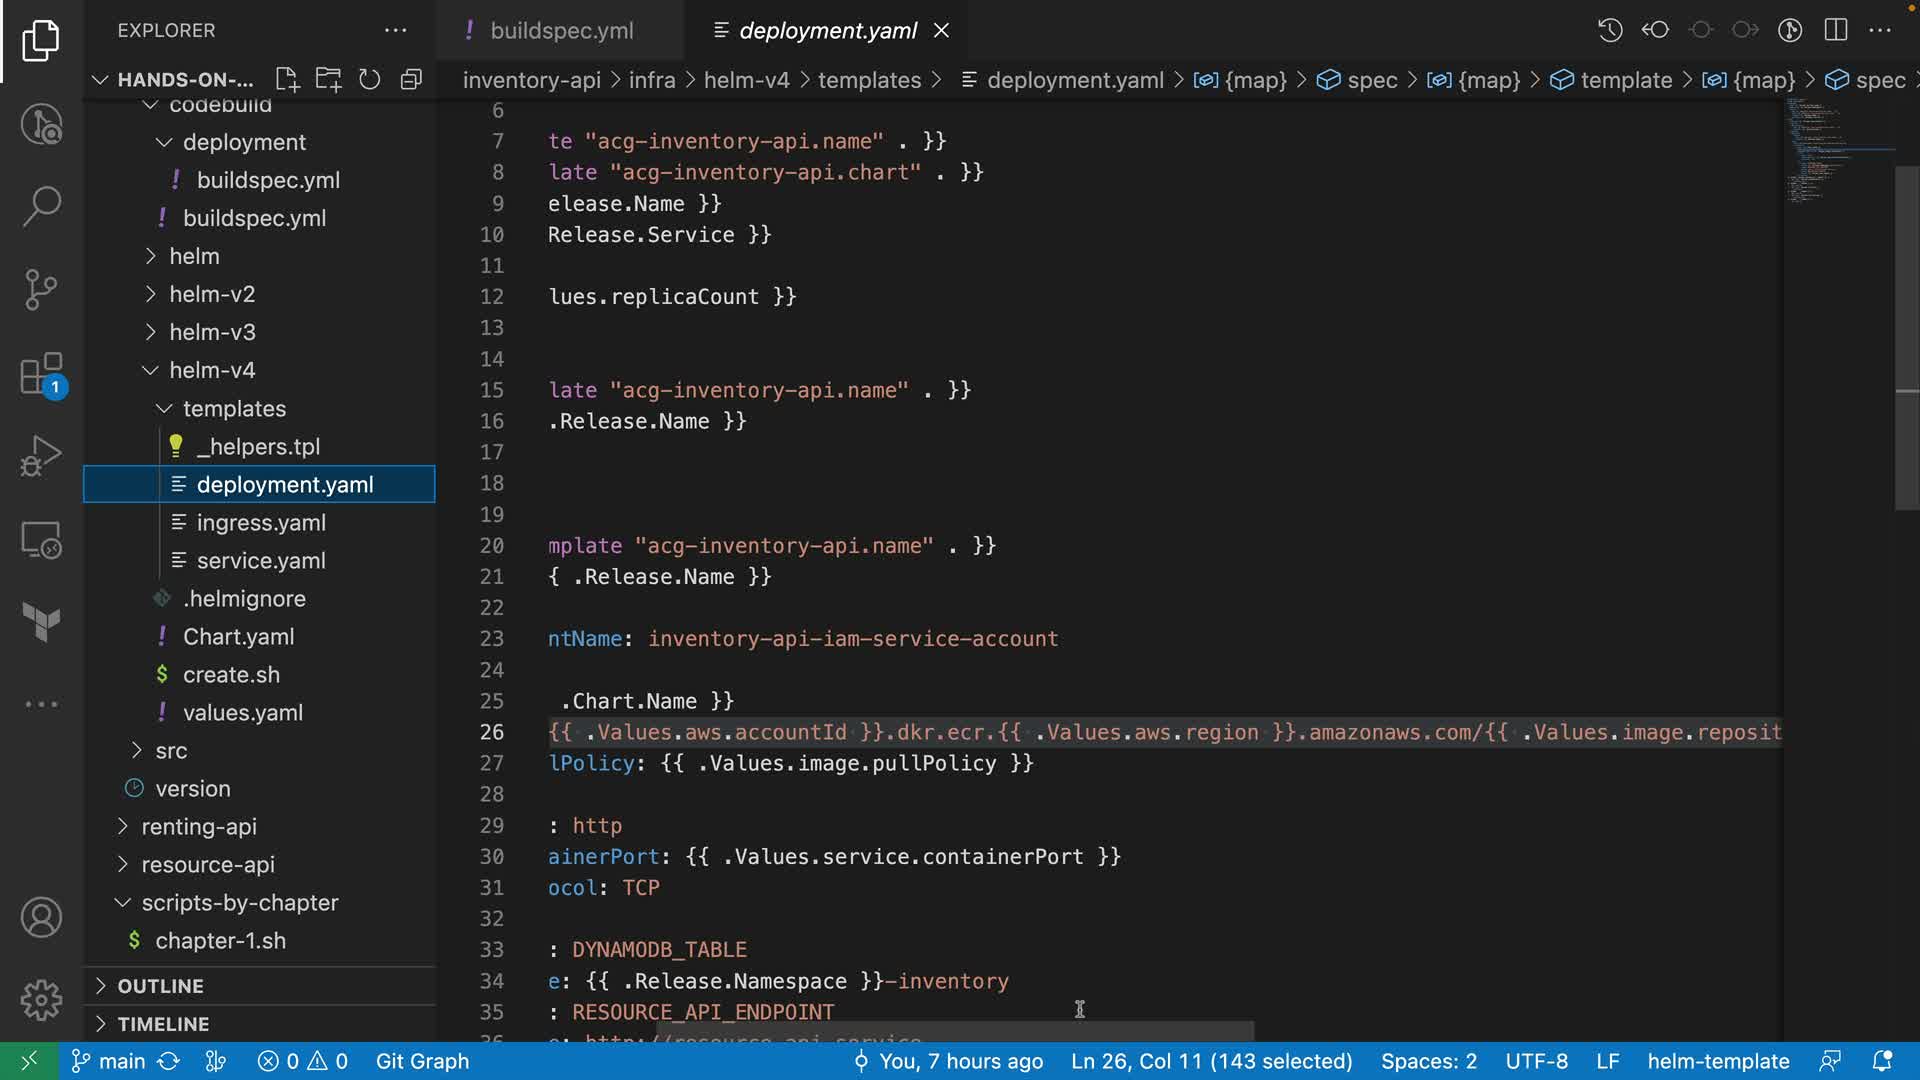
Task: Open the Manage gear icon
Action: 41,999
